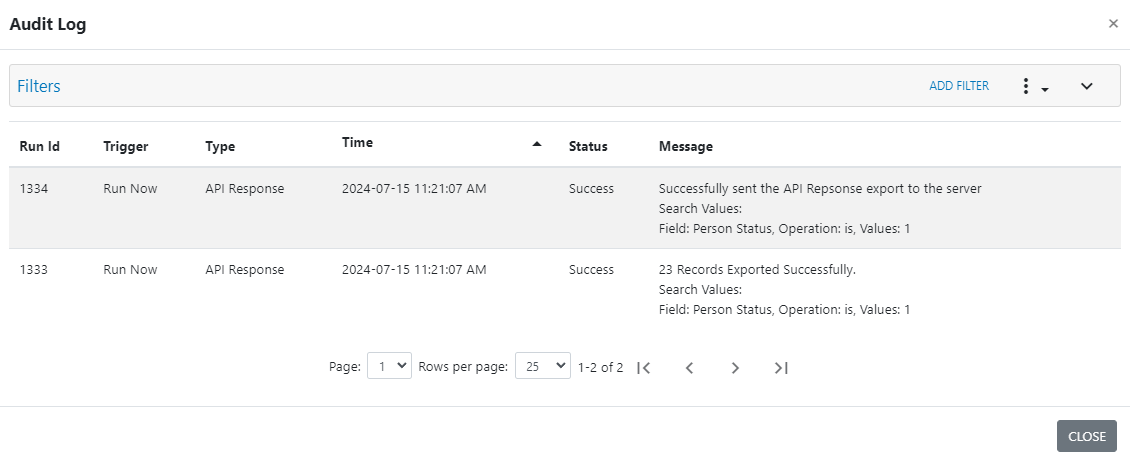Screen dimensions: 1130x461
Task: Click the ADD FILTER link
Action: [x=959, y=86]
